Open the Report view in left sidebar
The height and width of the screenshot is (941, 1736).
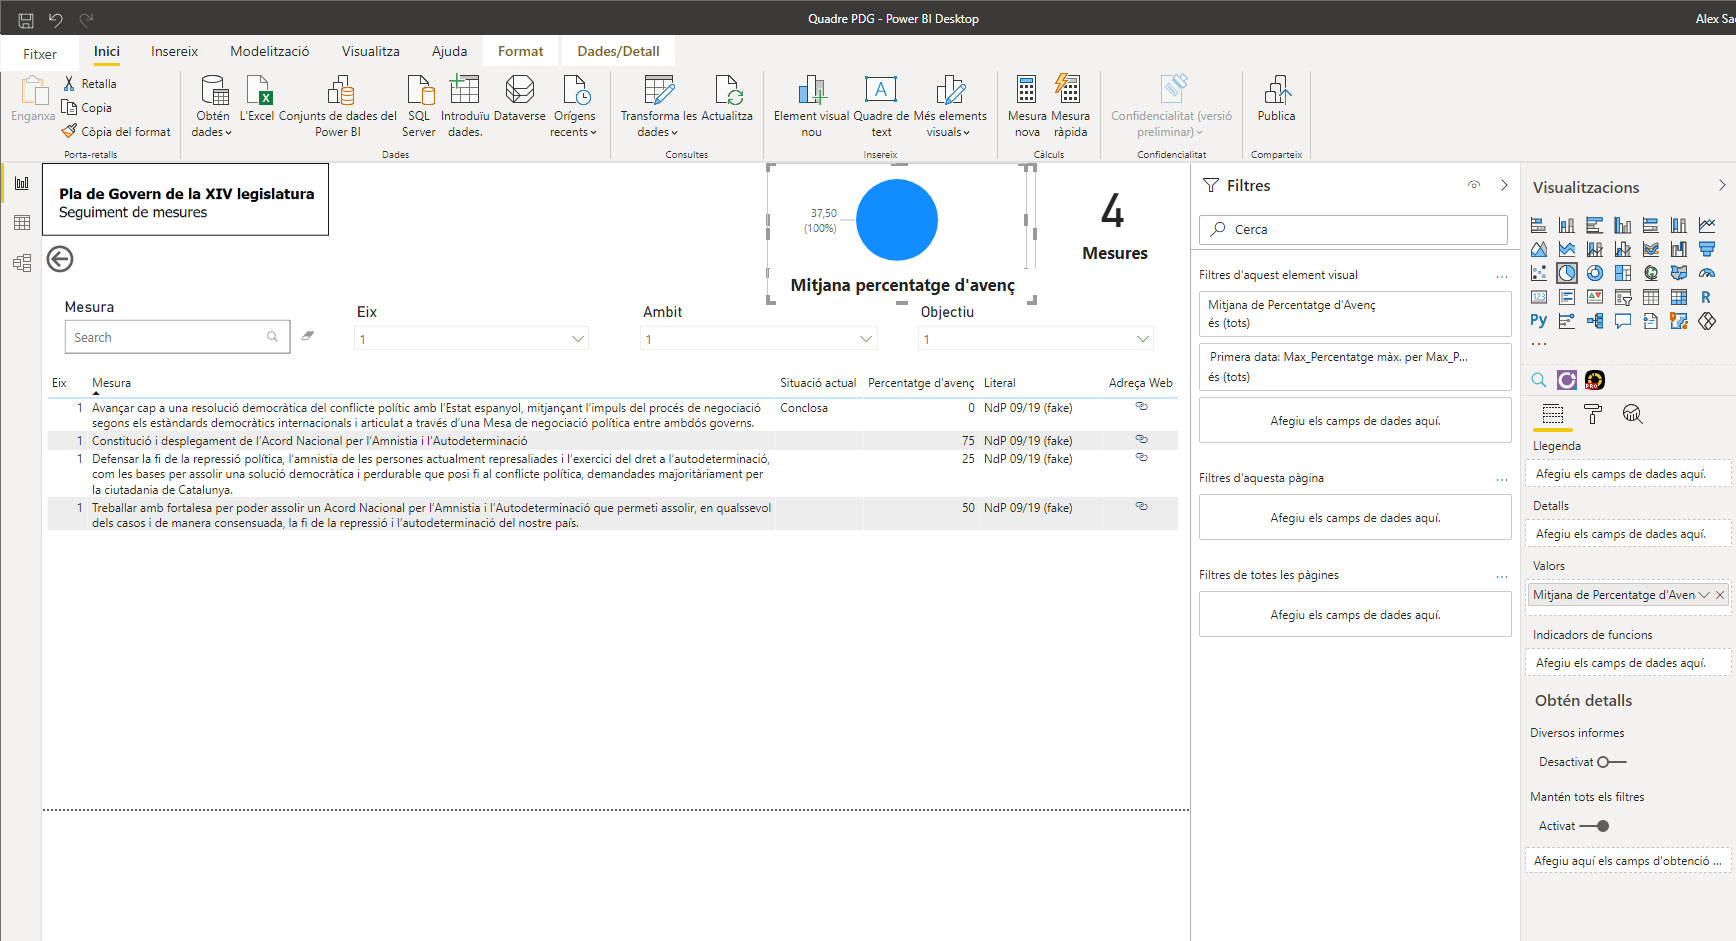[22, 183]
